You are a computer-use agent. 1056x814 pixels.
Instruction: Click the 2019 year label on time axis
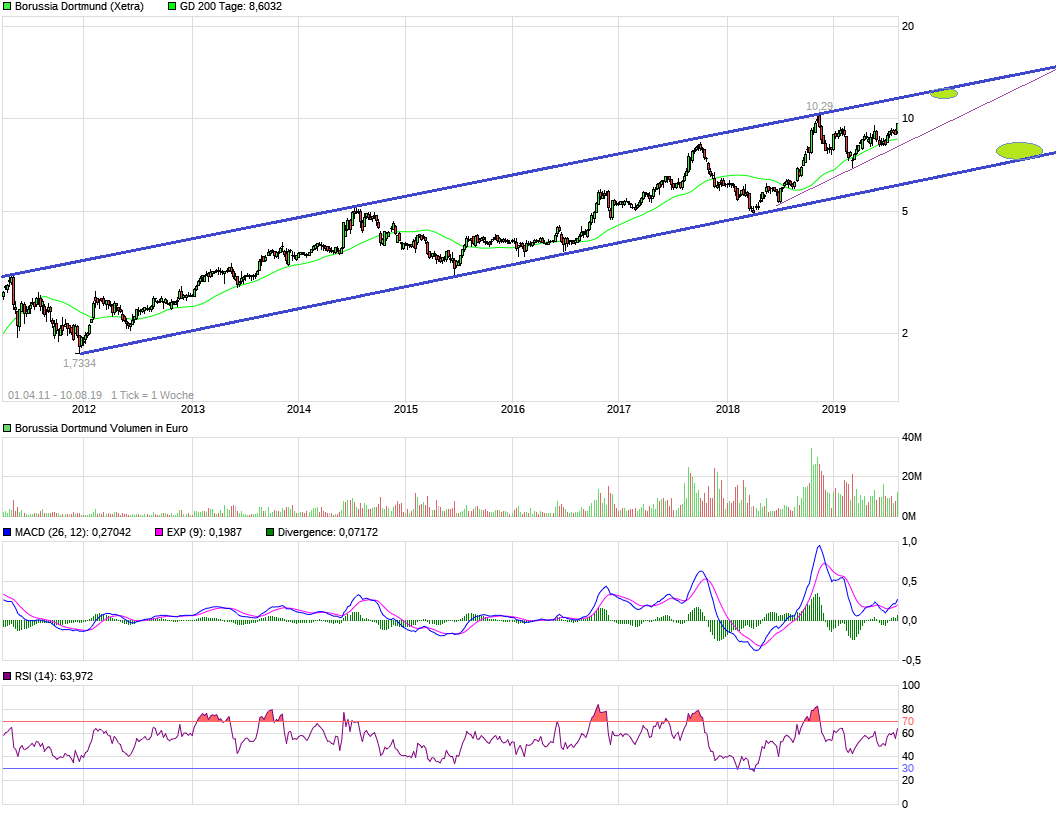tap(834, 409)
